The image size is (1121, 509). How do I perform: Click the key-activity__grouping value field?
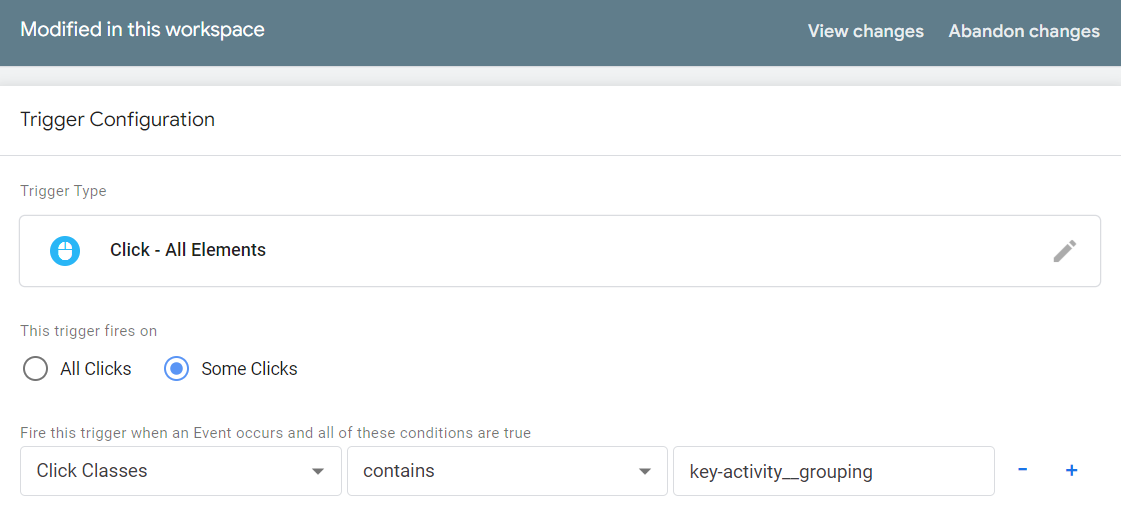(x=833, y=471)
